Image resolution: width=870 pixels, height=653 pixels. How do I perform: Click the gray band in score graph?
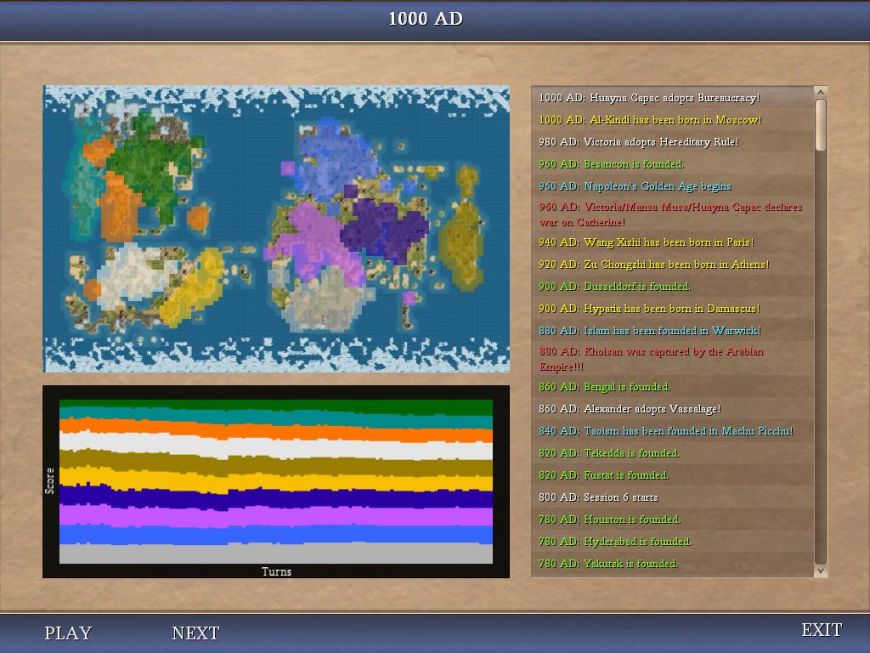pos(276,554)
